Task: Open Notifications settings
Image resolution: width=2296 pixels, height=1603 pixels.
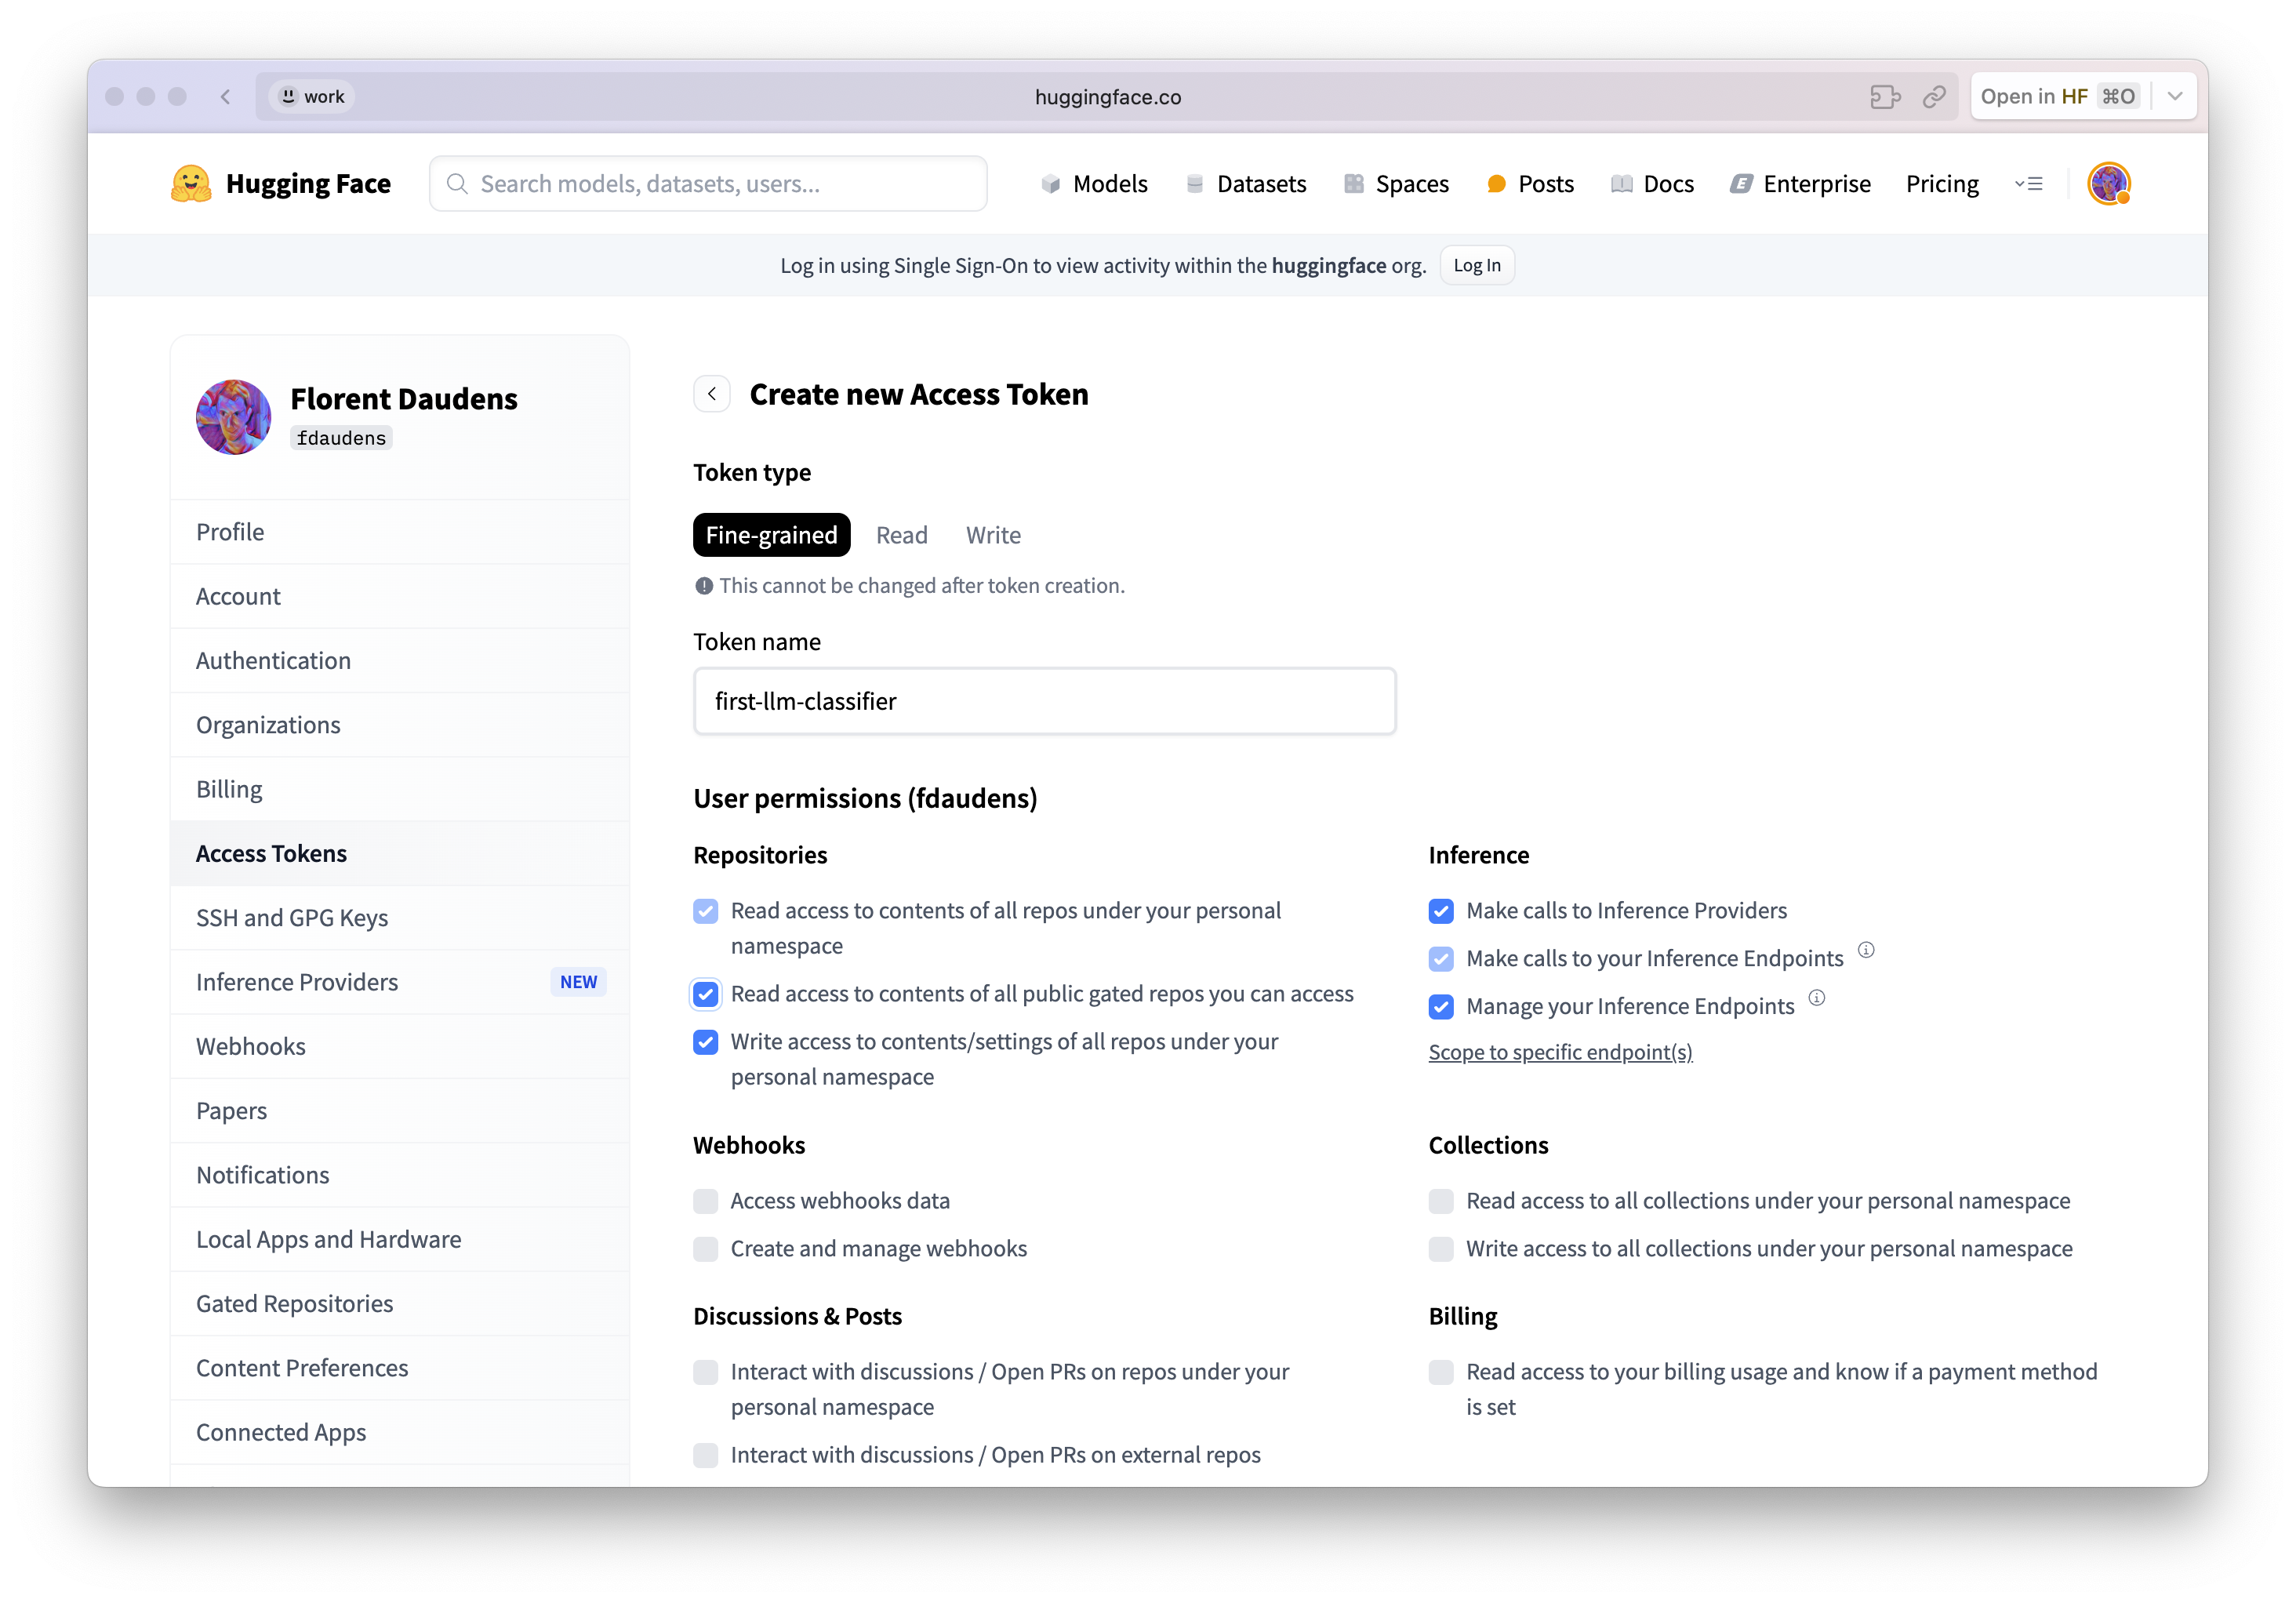Action: [x=400, y=1175]
